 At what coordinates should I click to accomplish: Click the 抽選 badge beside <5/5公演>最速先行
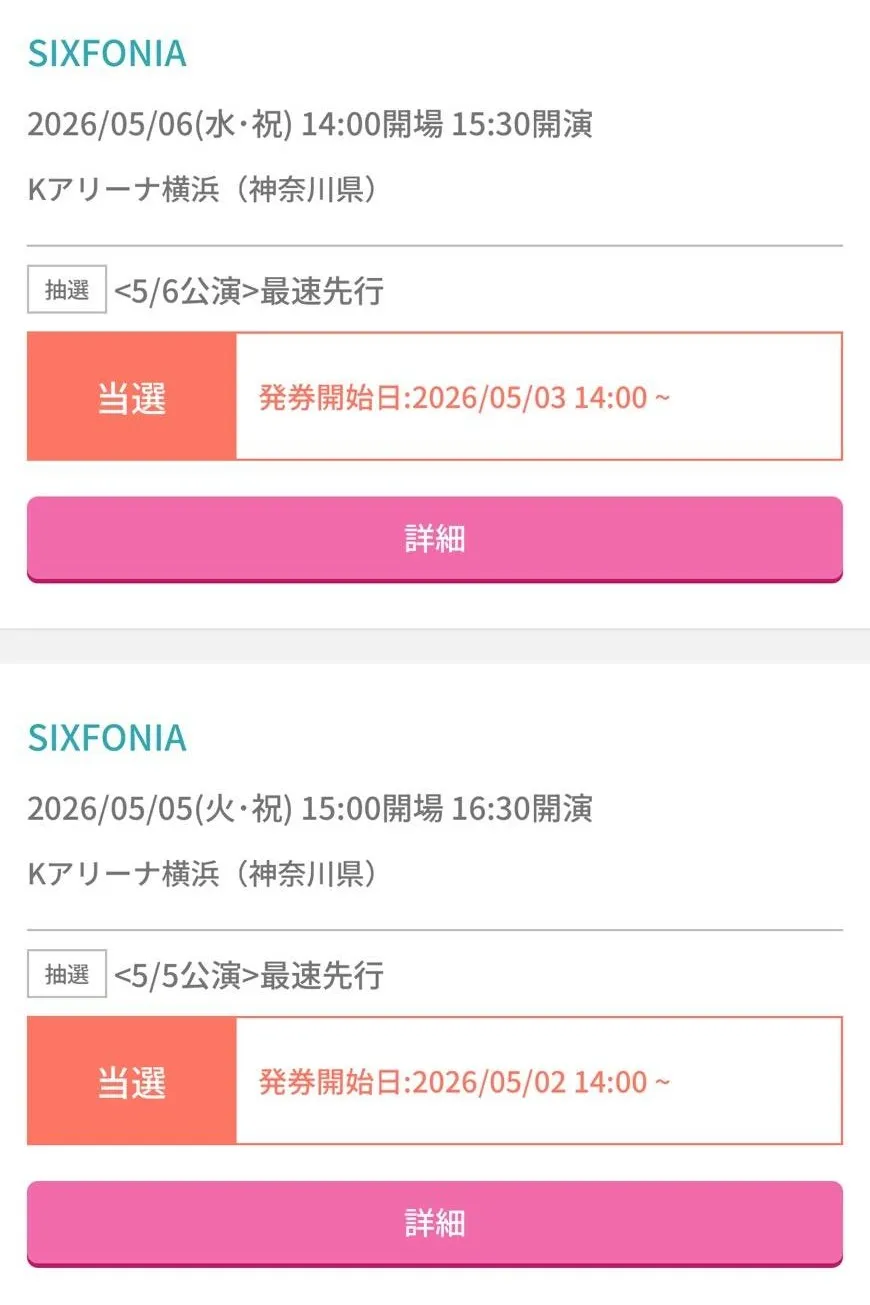pos(67,975)
